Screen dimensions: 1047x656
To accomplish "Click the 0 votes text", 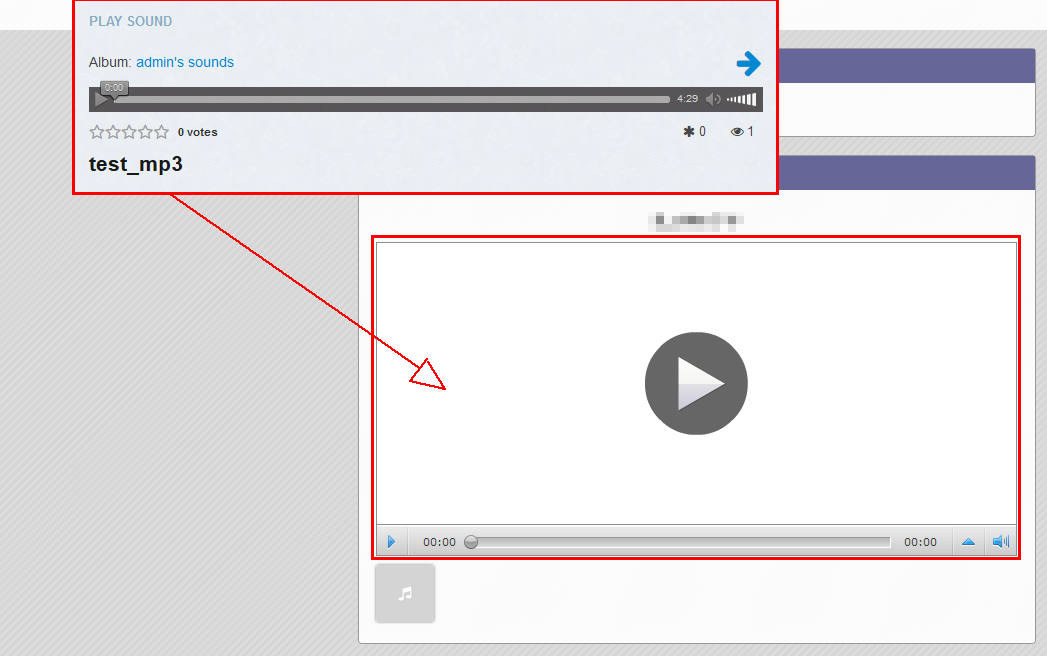I will (x=198, y=132).
